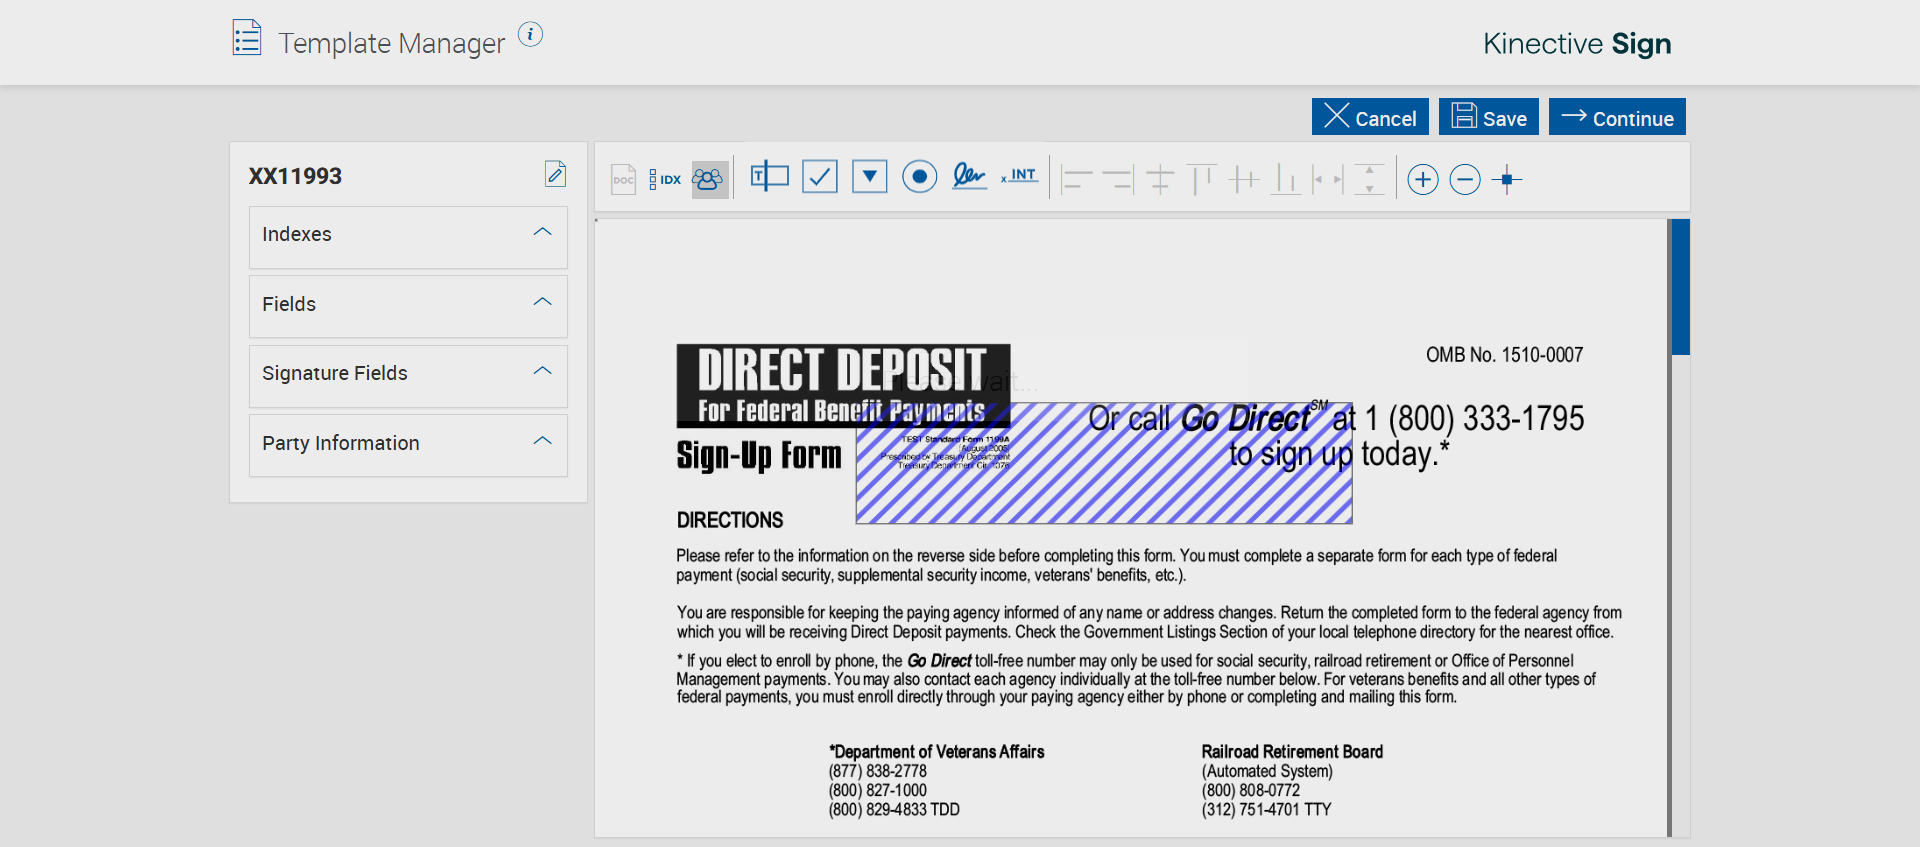Image resolution: width=1920 pixels, height=847 pixels.
Task: Click the XX11993 template name
Action: [295, 176]
